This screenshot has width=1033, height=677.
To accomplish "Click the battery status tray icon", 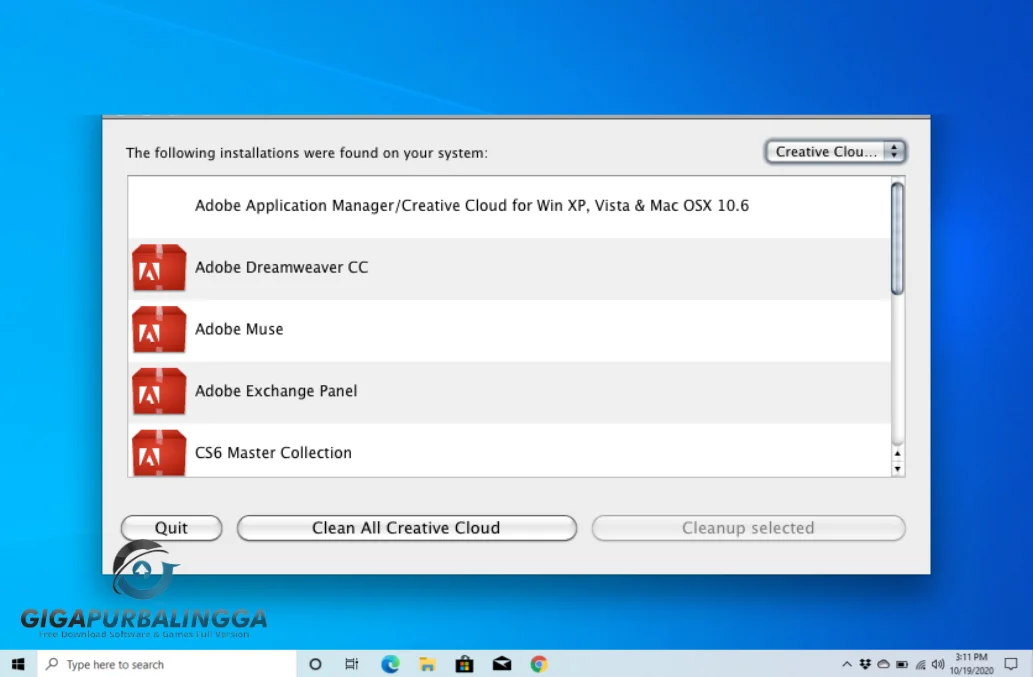I will coord(902,664).
